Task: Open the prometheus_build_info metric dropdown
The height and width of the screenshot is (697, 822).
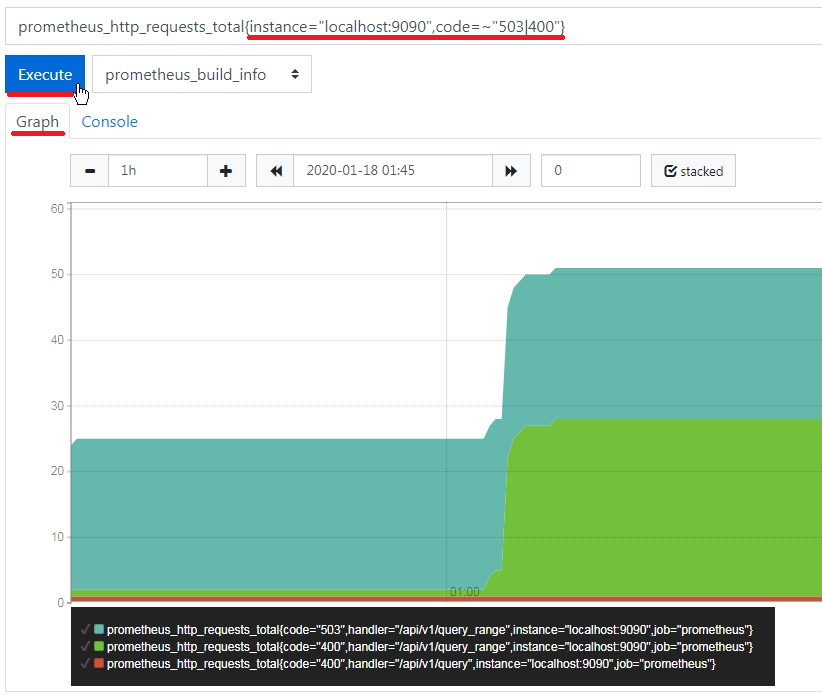Action: tap(202, 74)
